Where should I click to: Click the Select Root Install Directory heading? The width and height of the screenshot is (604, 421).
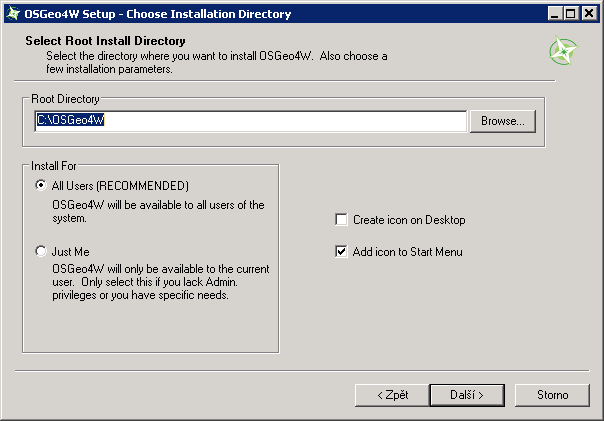105,41
